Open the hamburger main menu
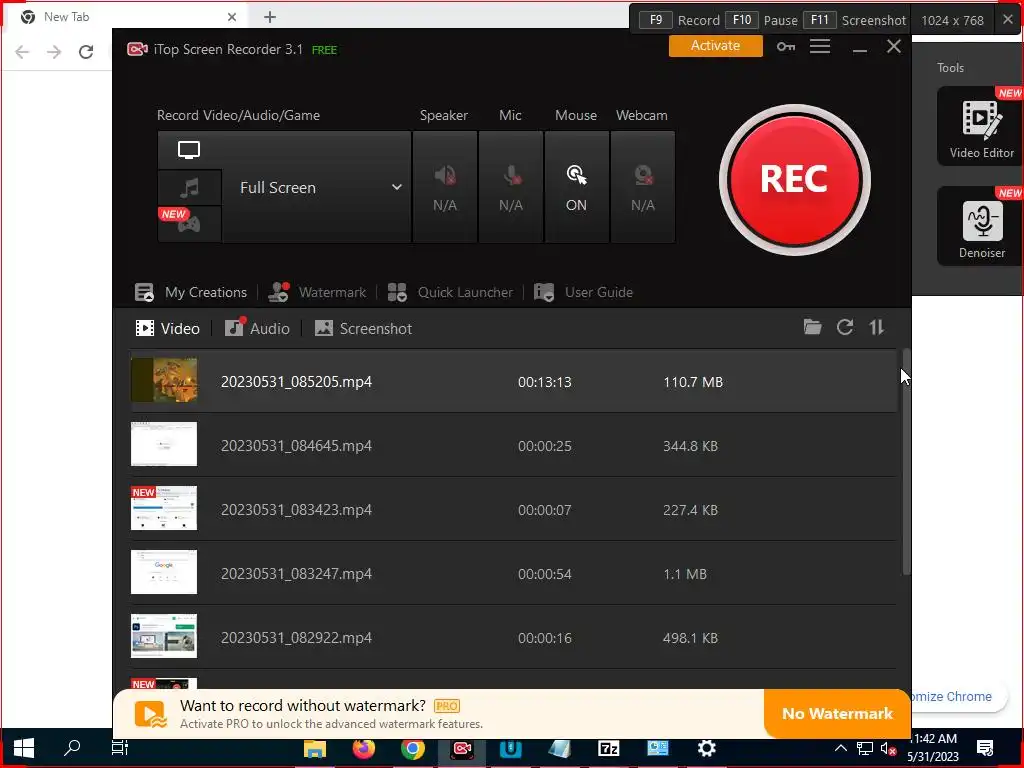Screen dimensions: 1024x768 pyautogui.click(x=820, y=46)
